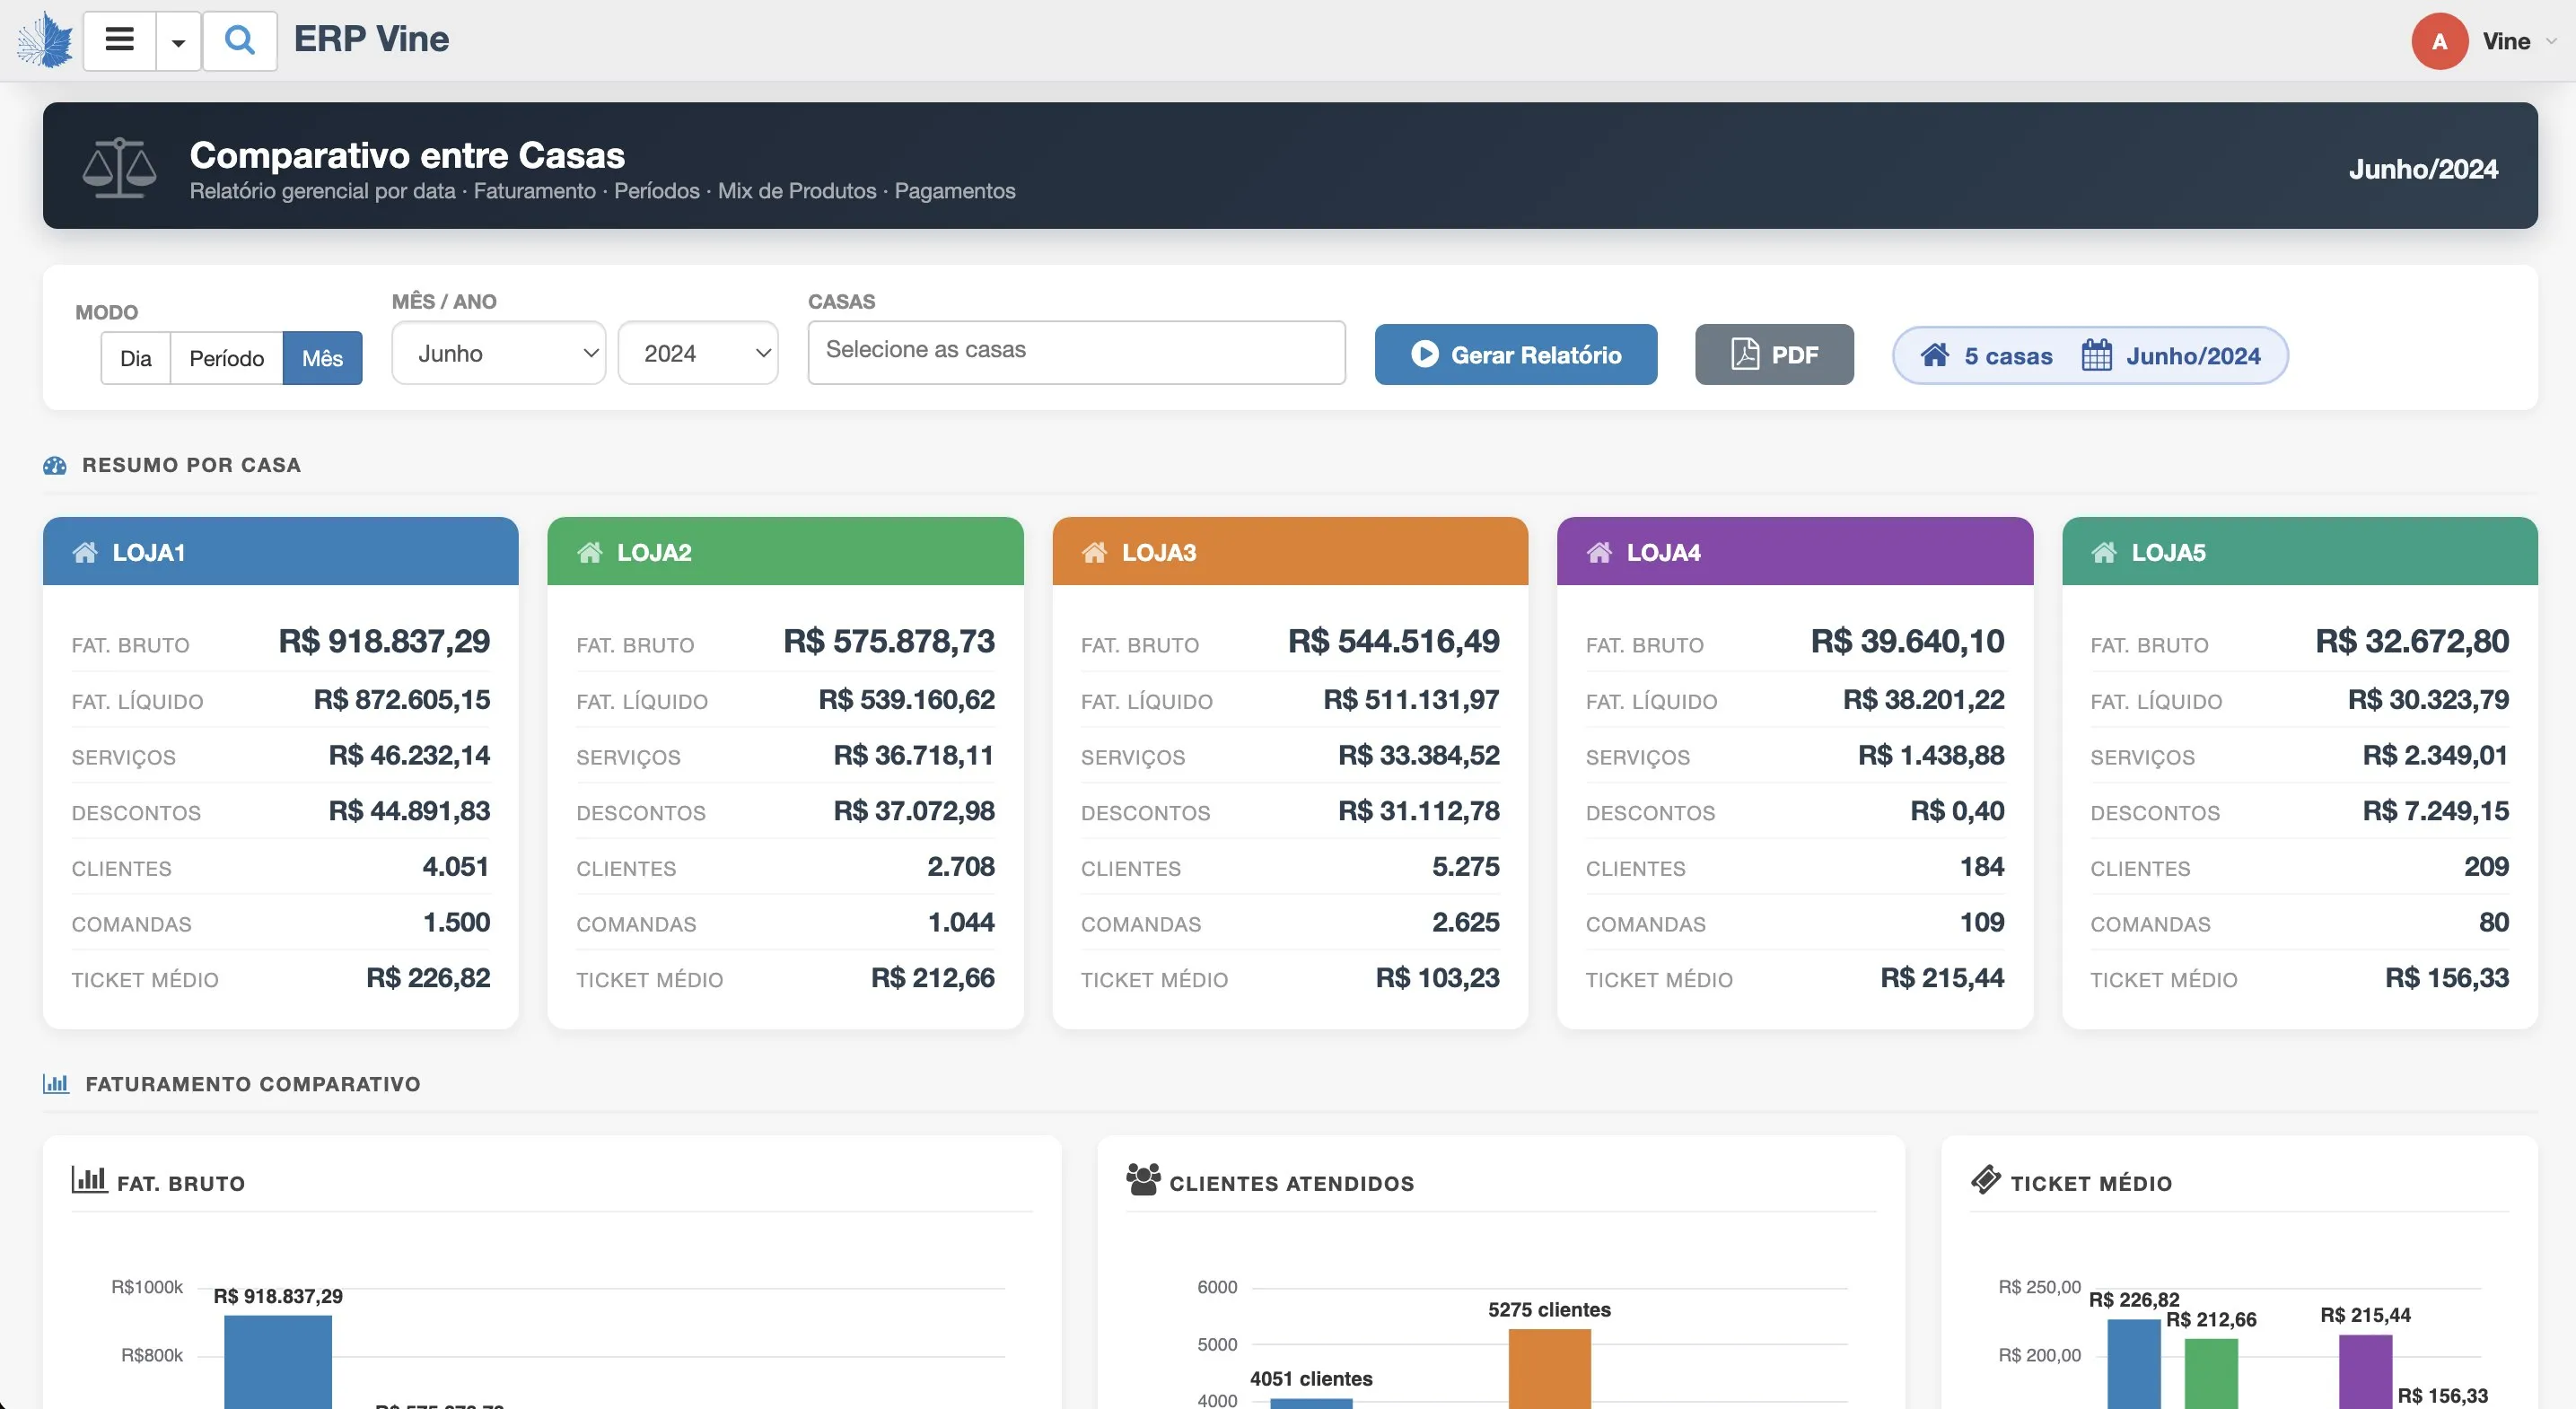Viewport: 2576px width, 1409px height.
Task: Click LOJA3 clientes value 5.275
Action: (x=1466, y=866)
